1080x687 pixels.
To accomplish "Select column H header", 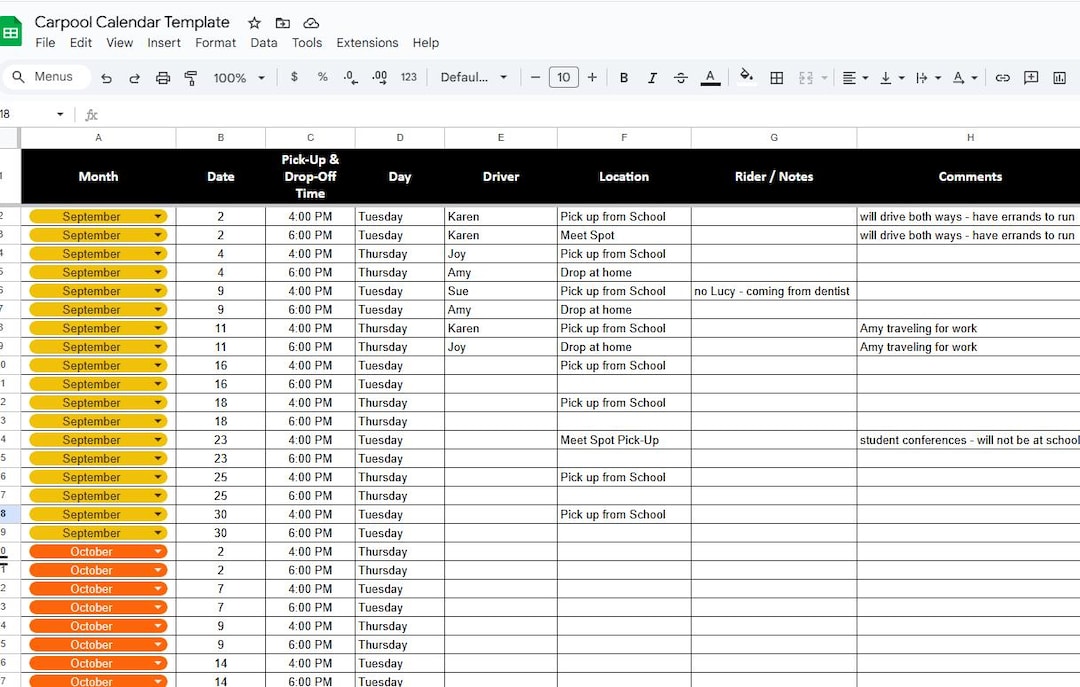I will [968, 138].
